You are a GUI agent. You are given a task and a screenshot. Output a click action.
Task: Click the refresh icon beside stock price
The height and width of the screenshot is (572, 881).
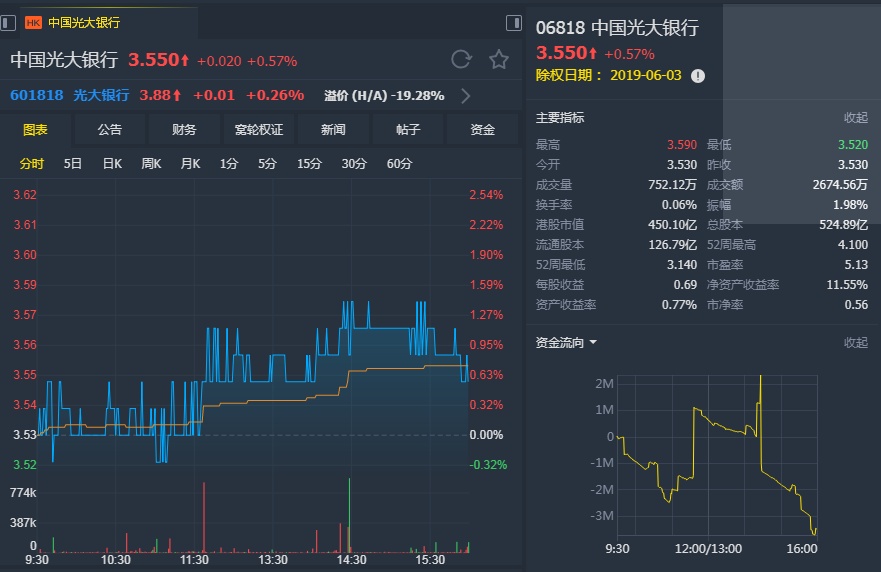(461, 59)
